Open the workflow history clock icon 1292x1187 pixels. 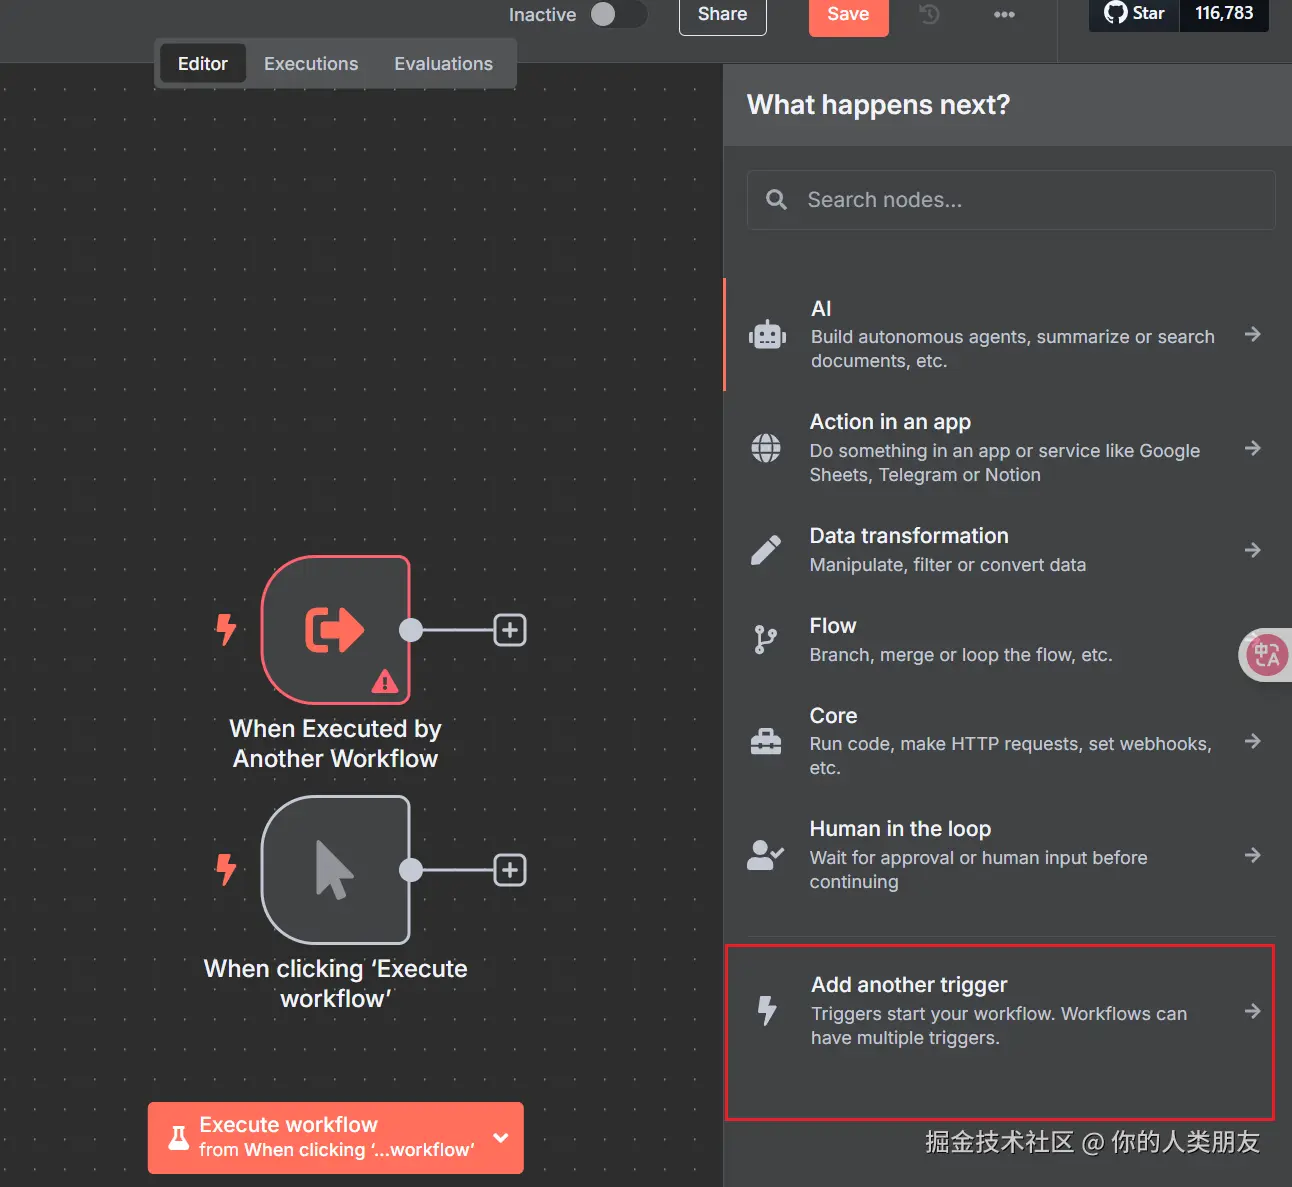pos(929,14)
